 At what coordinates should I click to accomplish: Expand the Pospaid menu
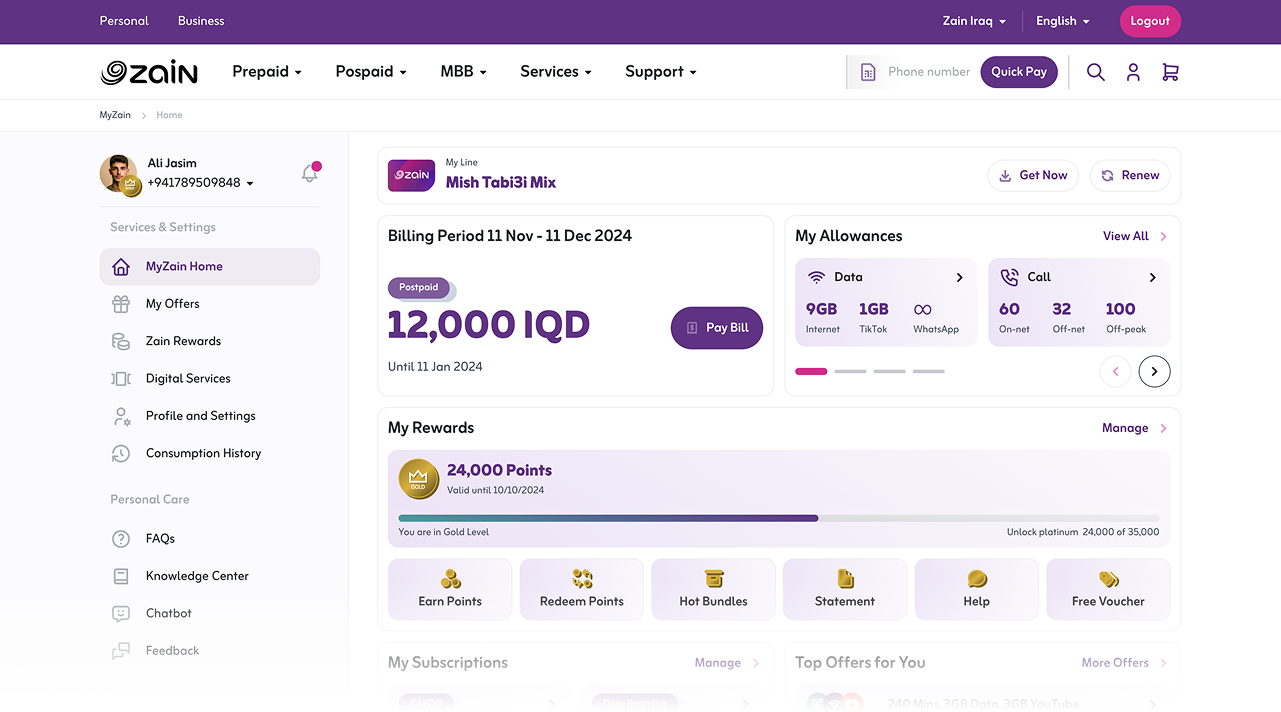371,72
